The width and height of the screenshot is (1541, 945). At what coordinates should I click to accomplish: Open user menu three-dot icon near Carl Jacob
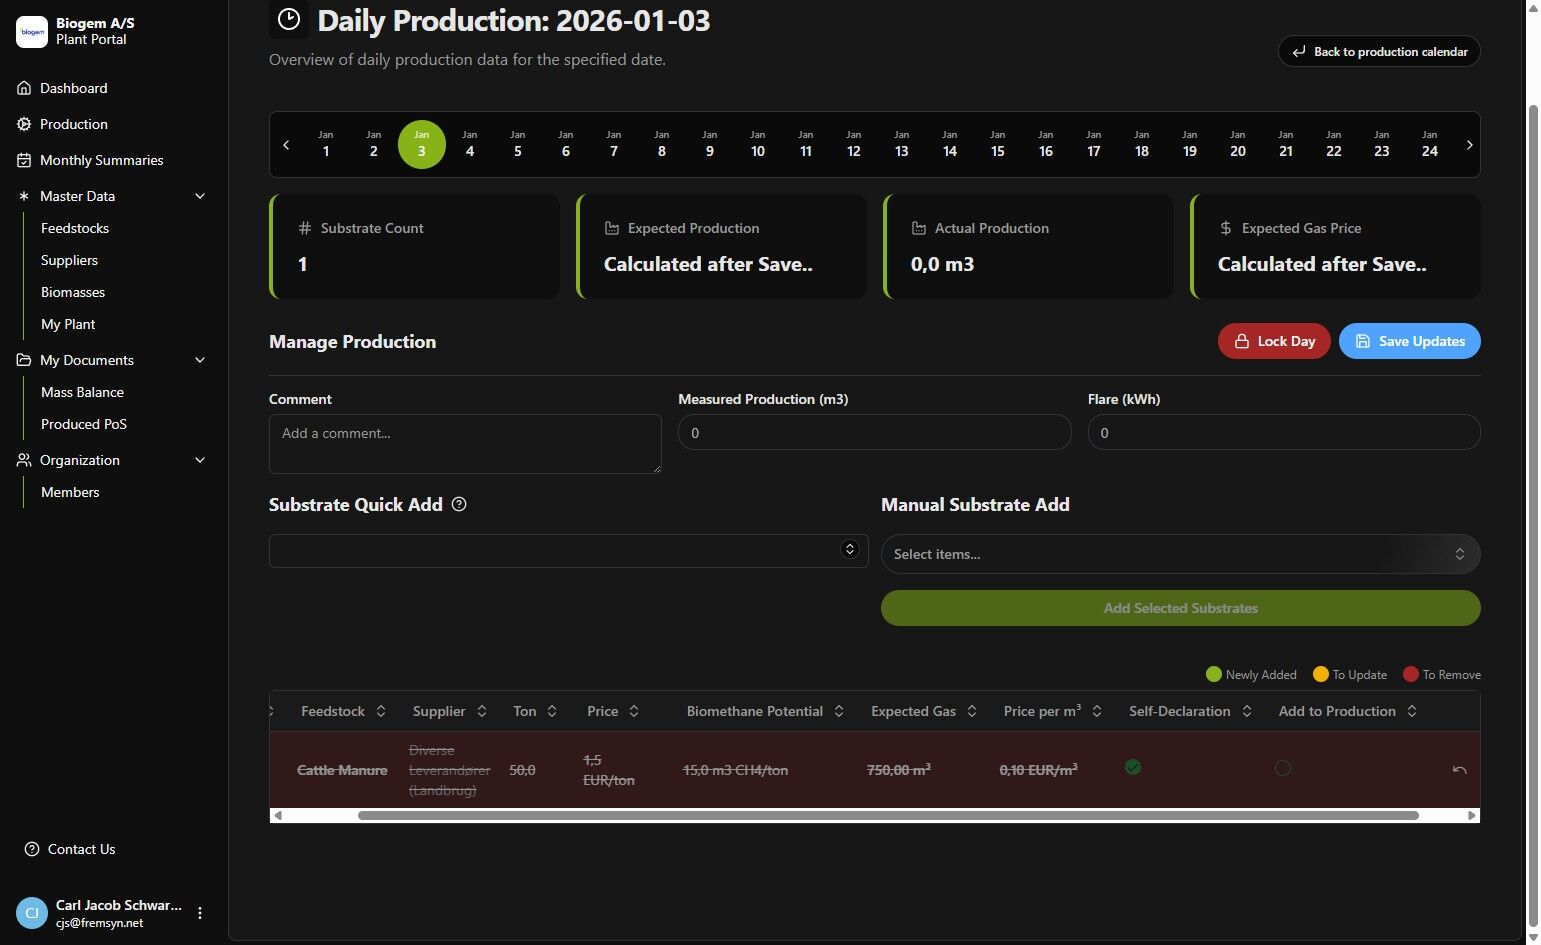(200, 913)
